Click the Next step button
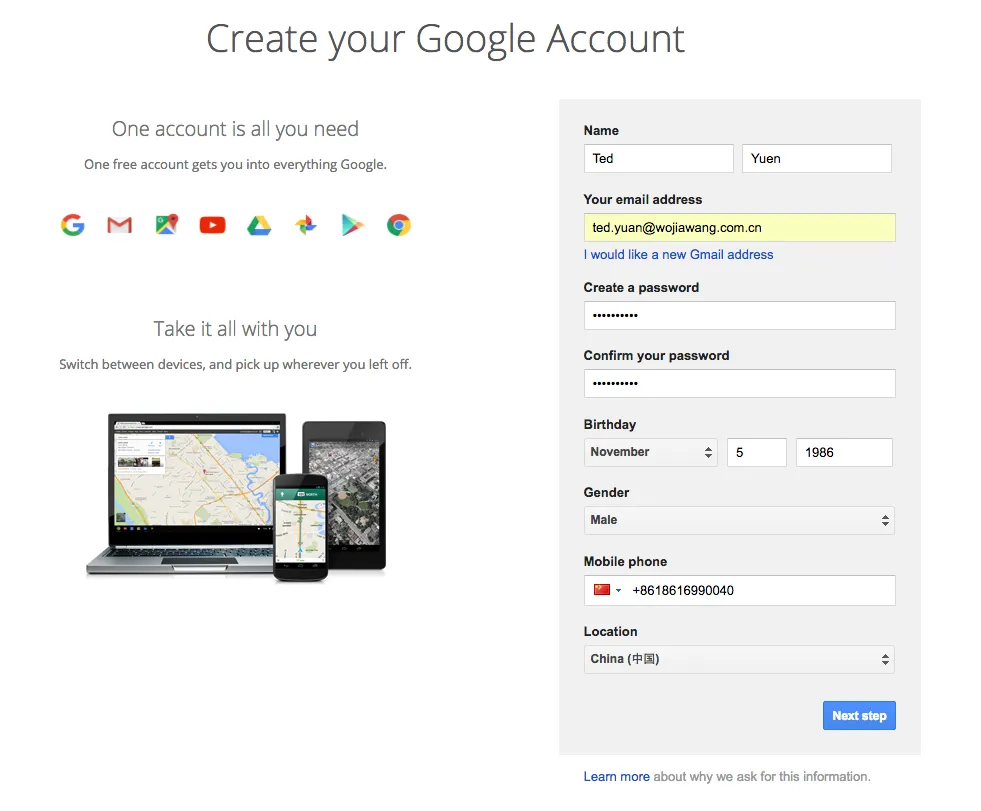This screenshot has height=811, width=981. coord(859,715)
